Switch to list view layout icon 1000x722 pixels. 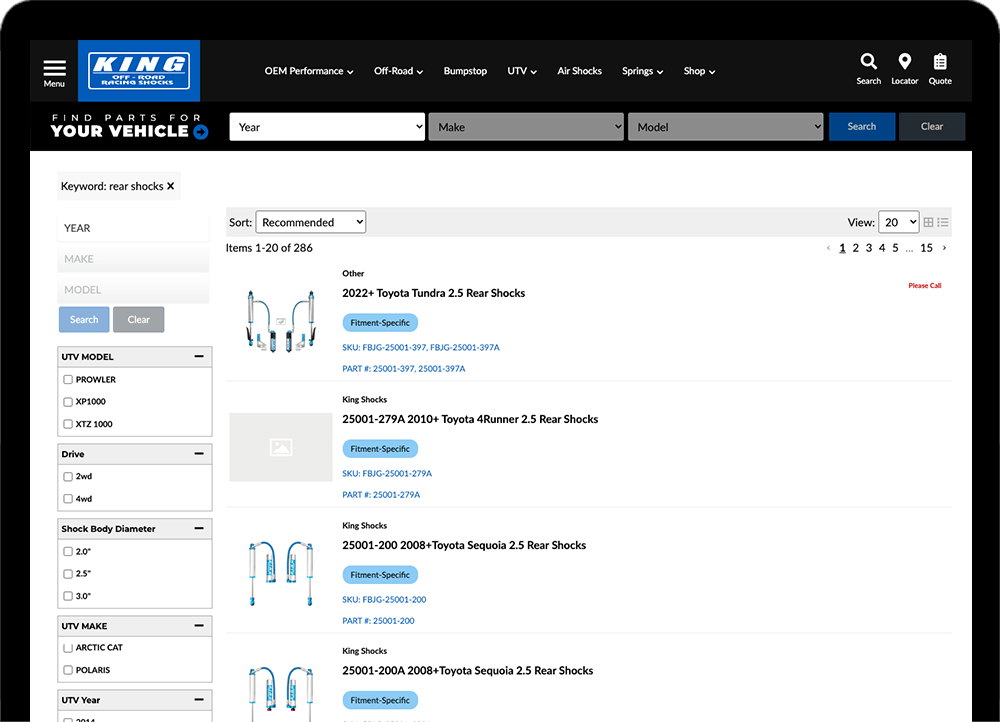pyautogui.click(x=943, y=222)
